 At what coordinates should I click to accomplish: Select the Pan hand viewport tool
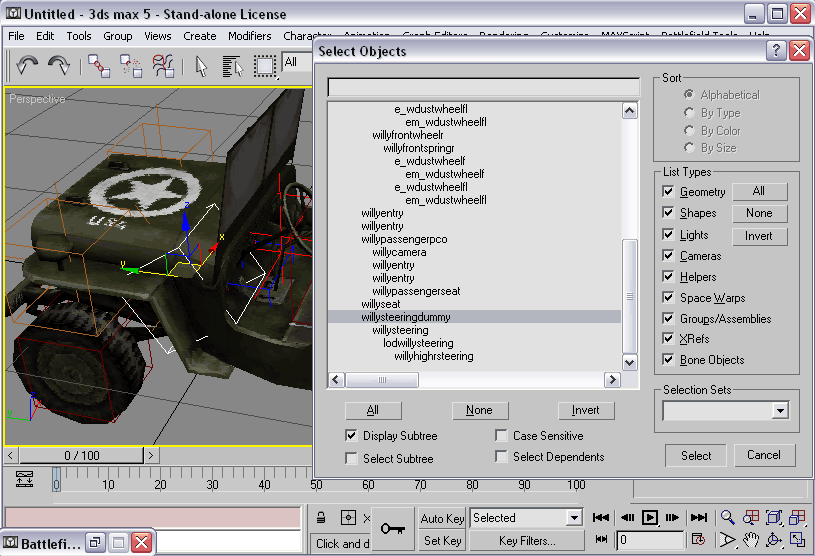click(751, 540)
